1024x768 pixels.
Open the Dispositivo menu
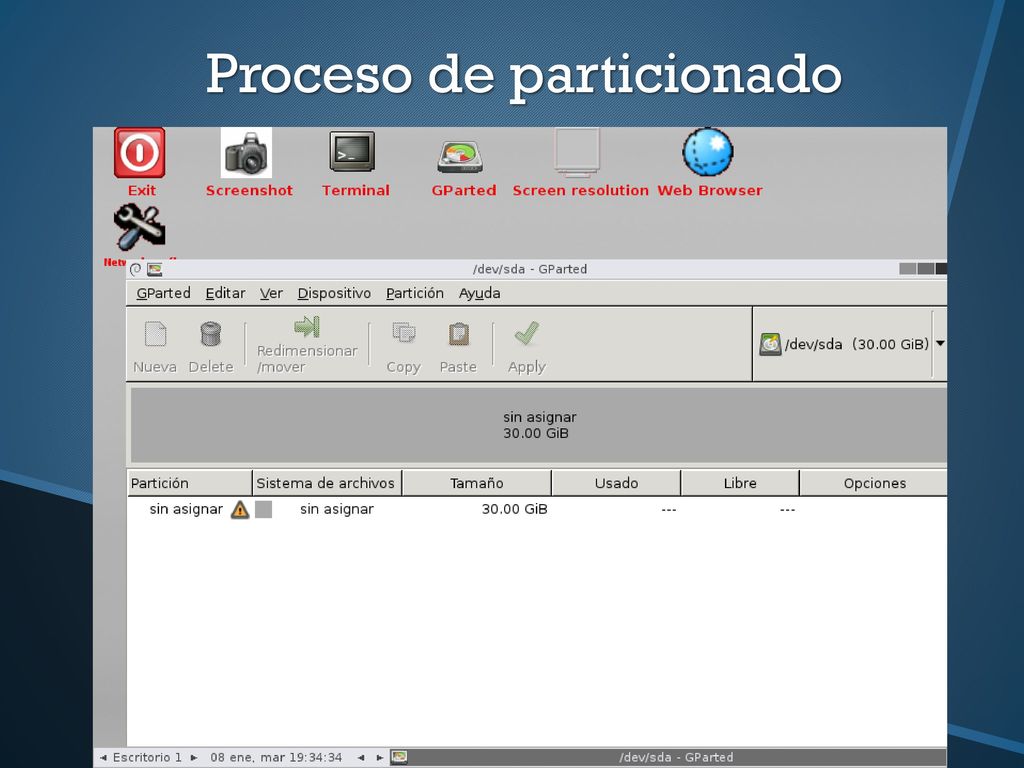[334, 293]
